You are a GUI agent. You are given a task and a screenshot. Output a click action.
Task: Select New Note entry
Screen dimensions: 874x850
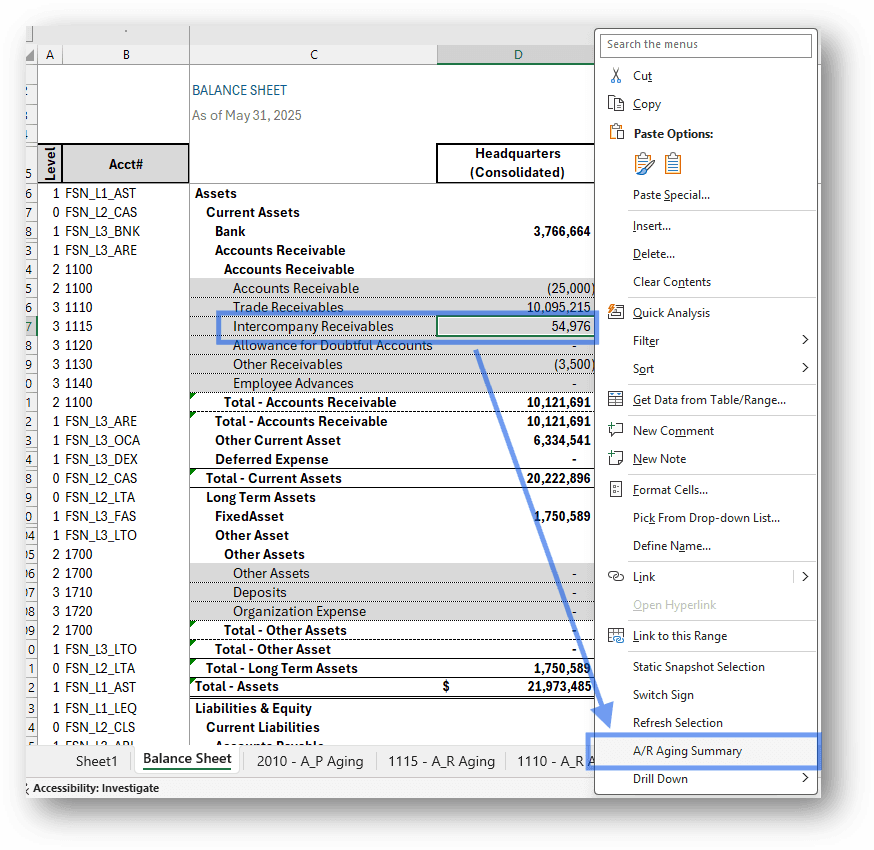click(659, 459)
